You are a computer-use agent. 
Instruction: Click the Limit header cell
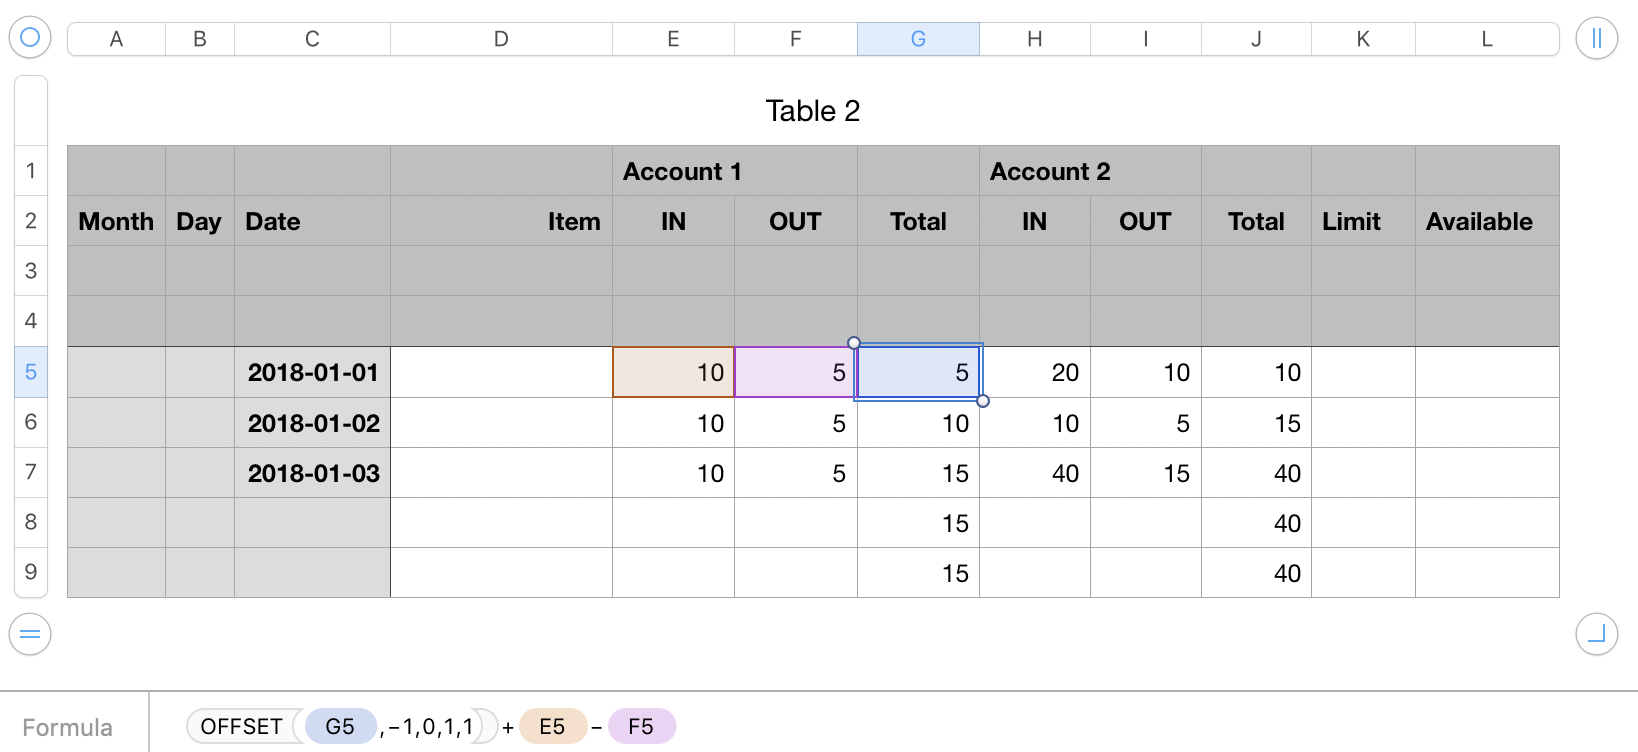click(x=1351, y=222)
